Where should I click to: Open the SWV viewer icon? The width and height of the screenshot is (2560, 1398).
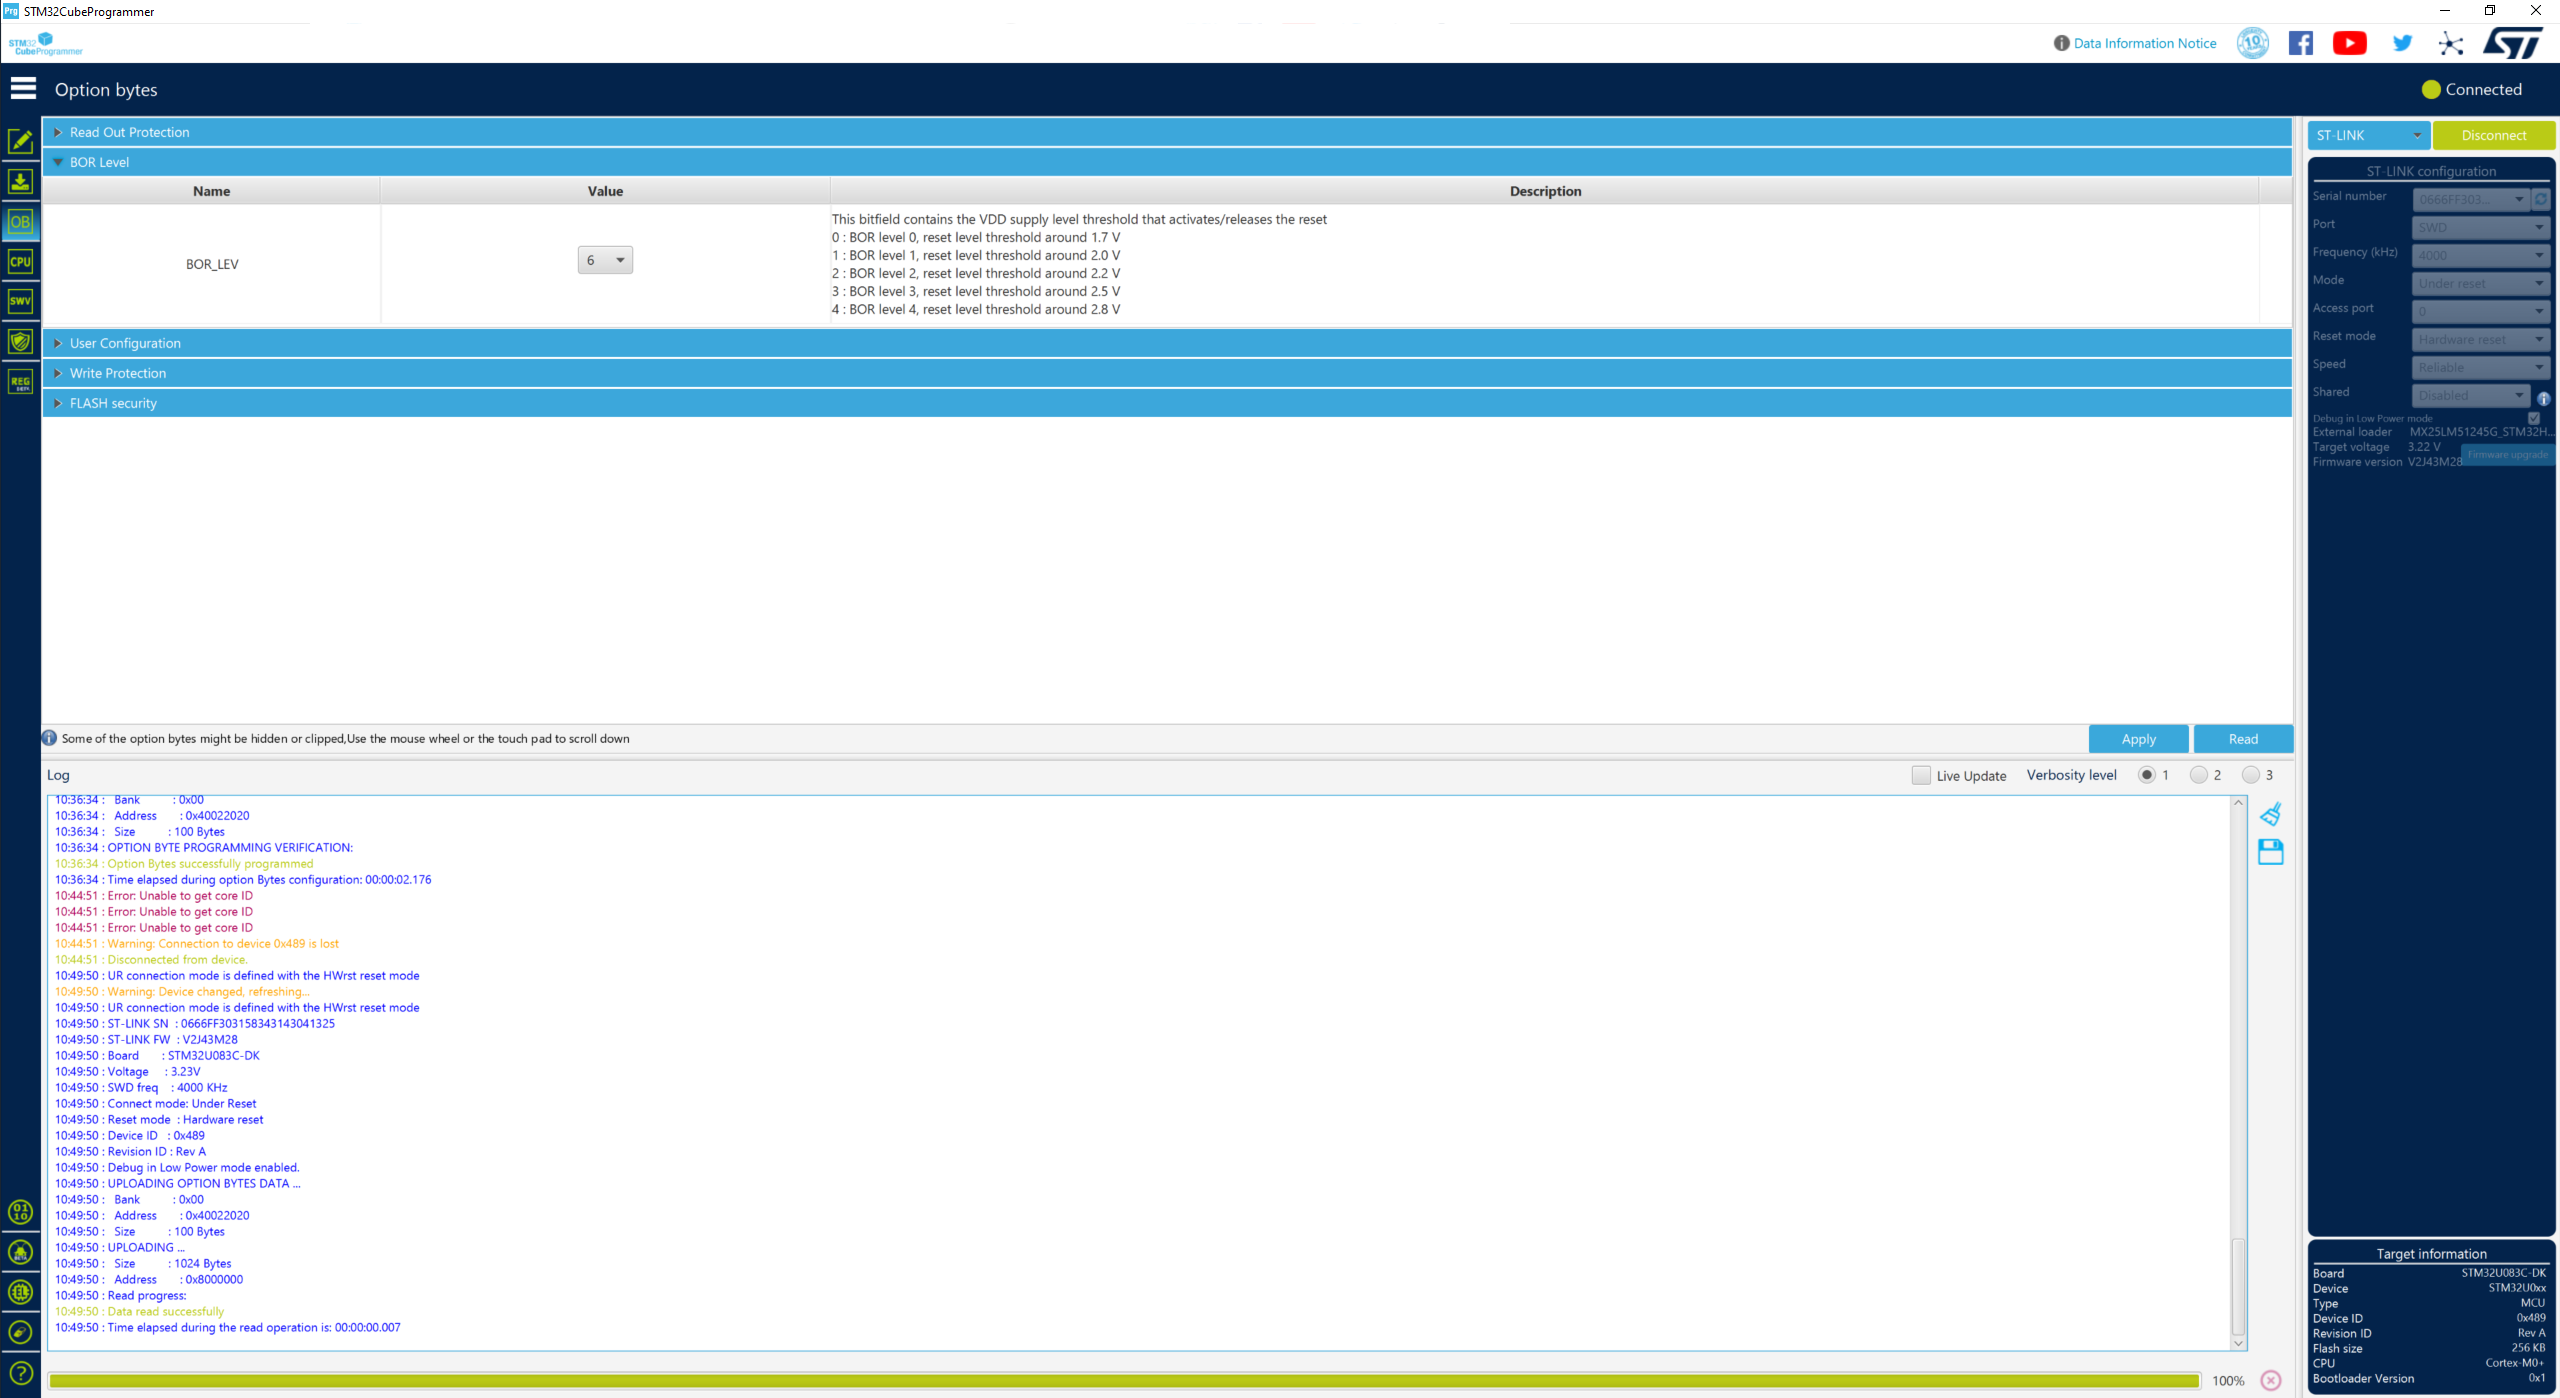[x=20, y=301]
